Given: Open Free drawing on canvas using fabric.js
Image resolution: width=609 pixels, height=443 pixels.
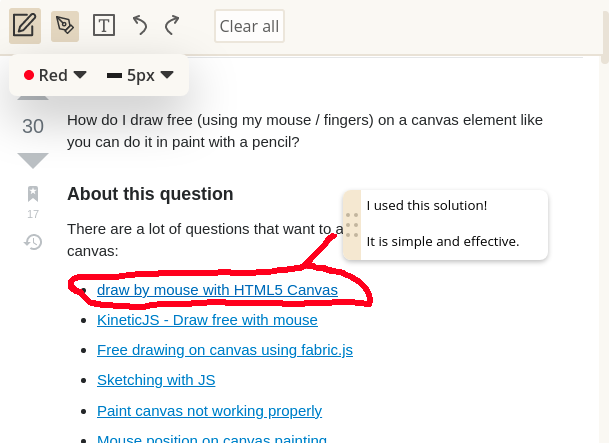Looking at the screenshot, I should tap(225, 350).
